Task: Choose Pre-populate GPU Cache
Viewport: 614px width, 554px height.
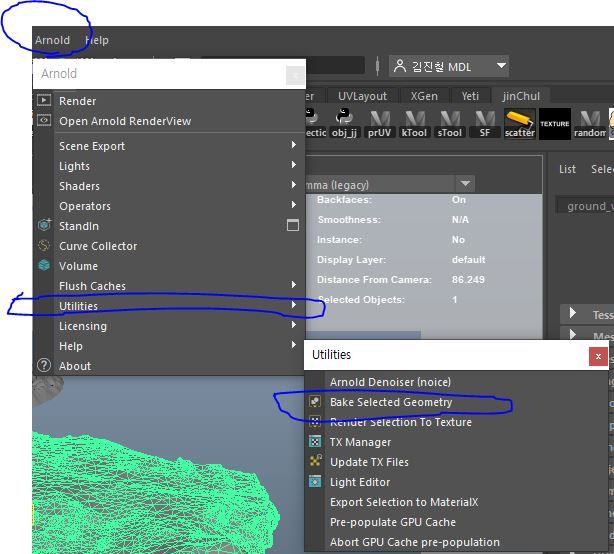Action: [x=393, y=522]
